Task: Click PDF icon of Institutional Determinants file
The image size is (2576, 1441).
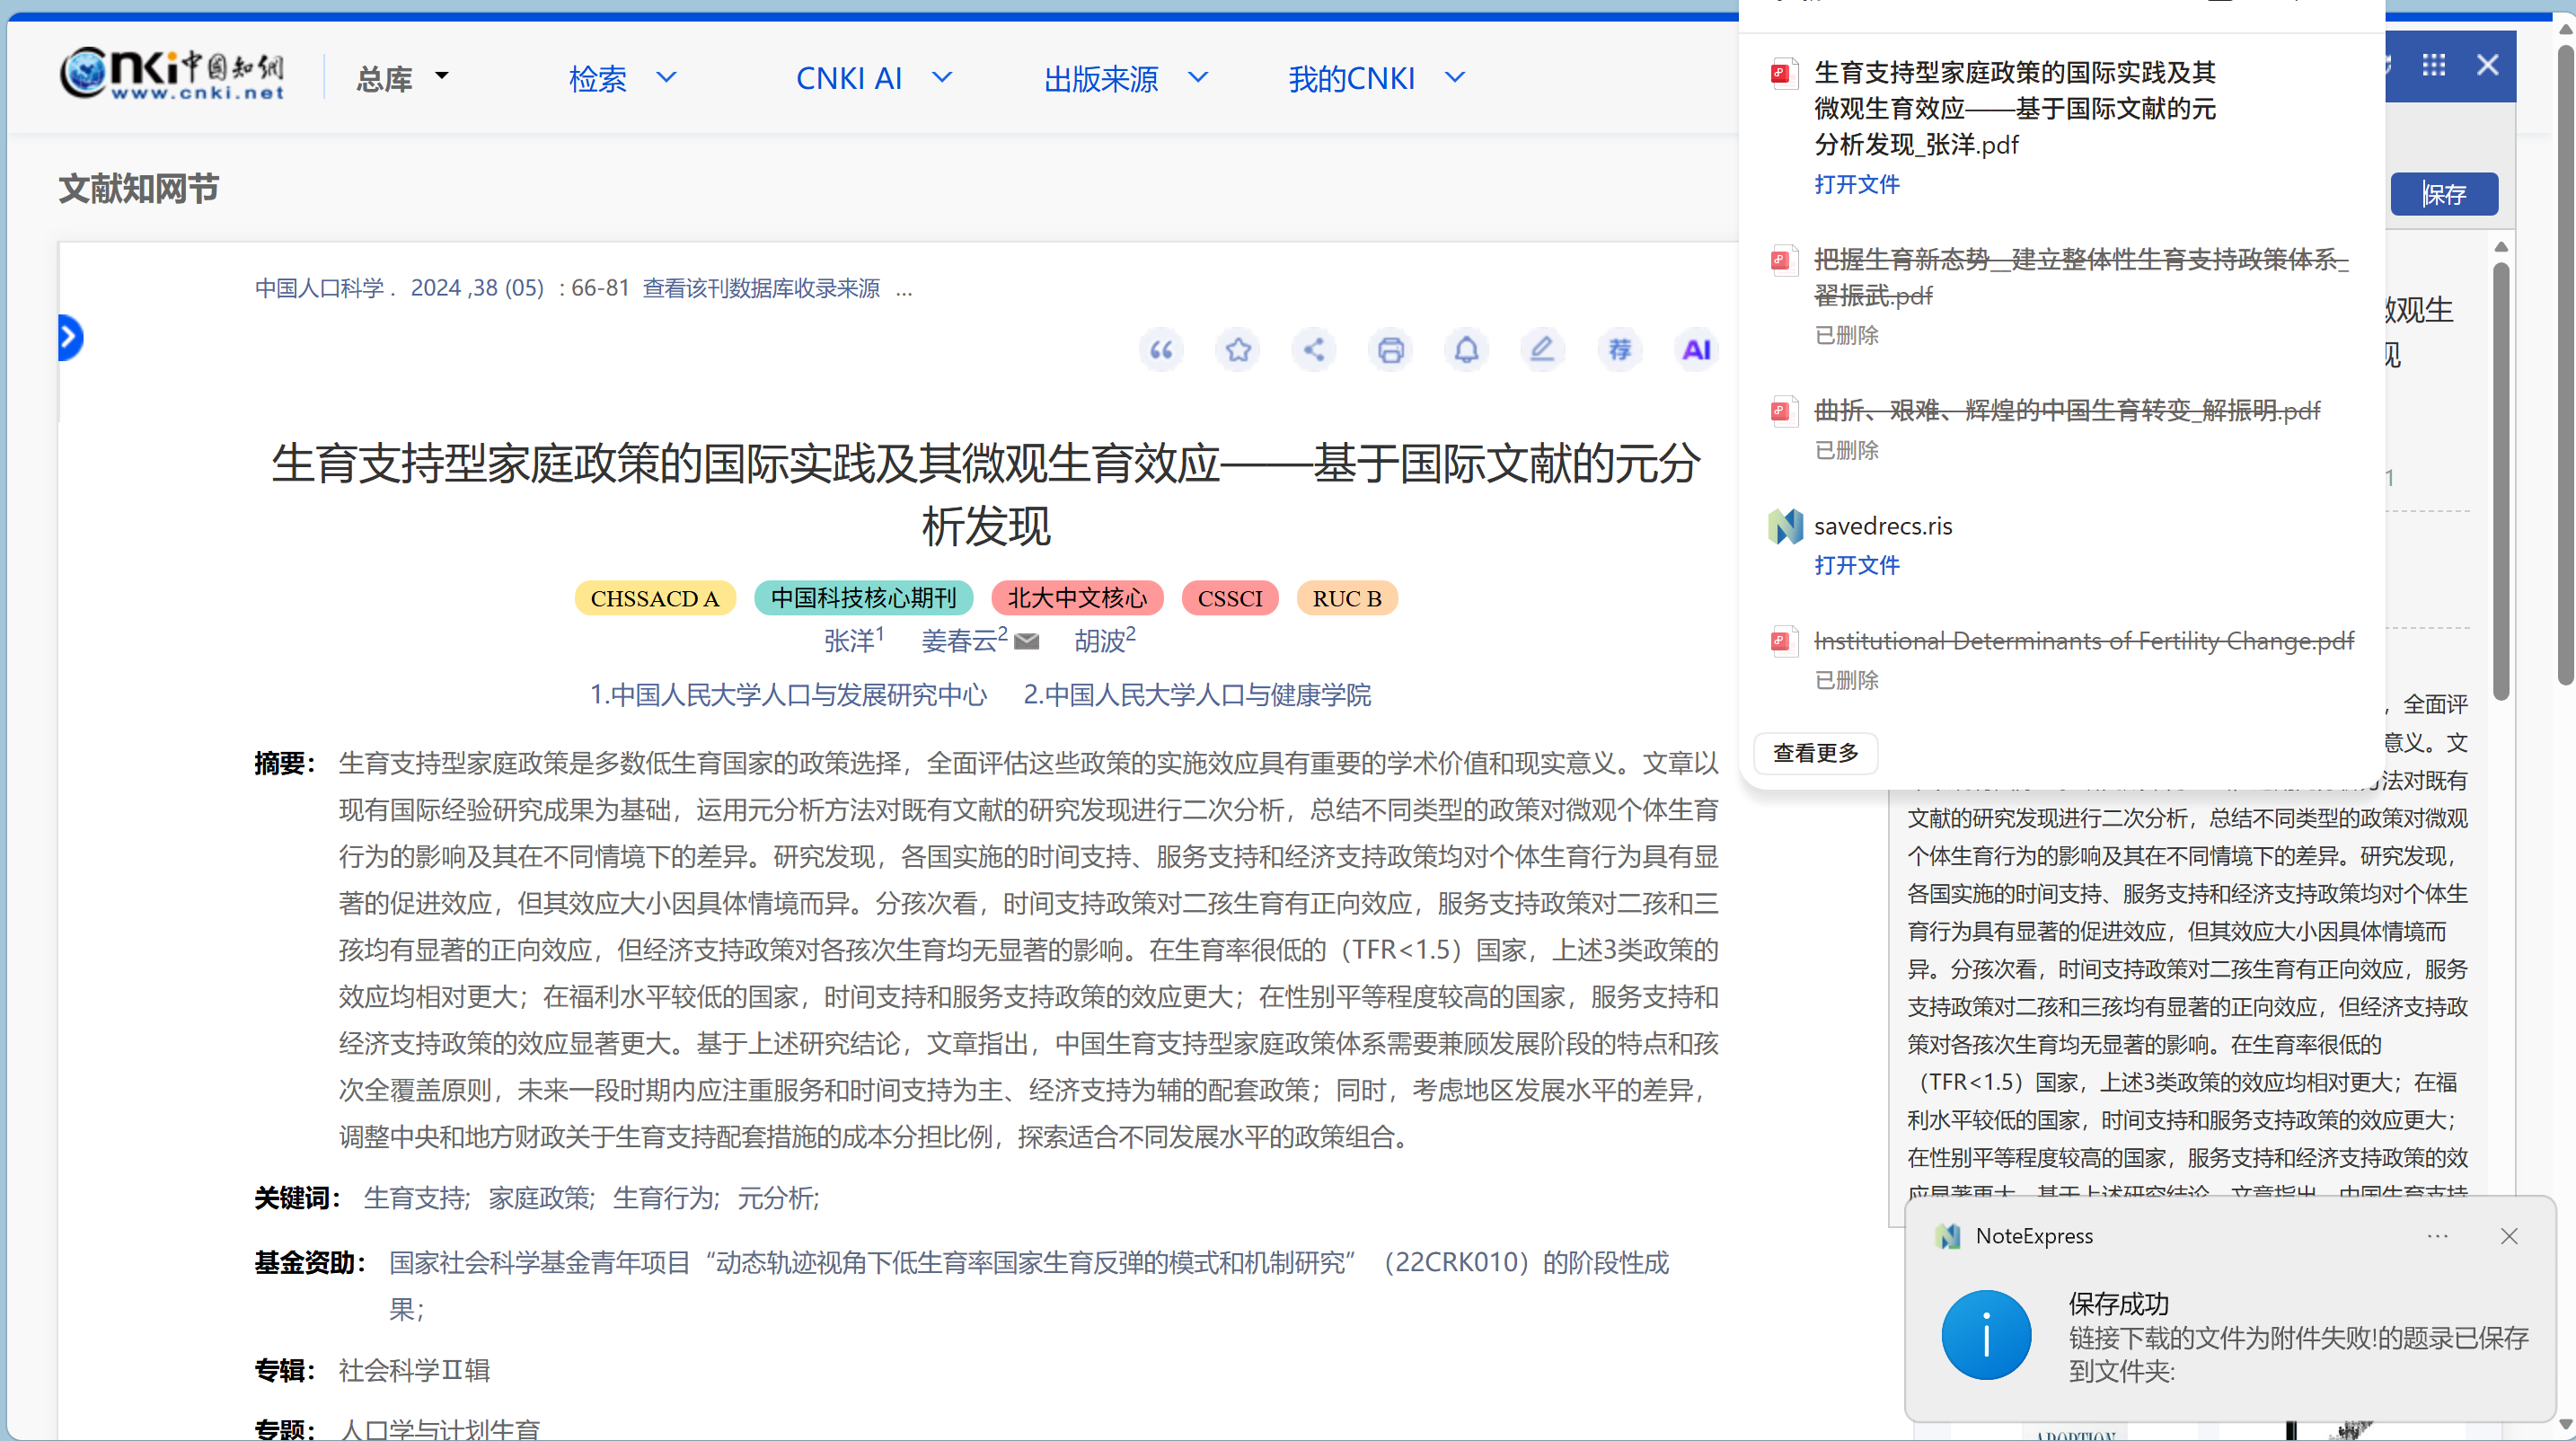Action: (1784, 641)
